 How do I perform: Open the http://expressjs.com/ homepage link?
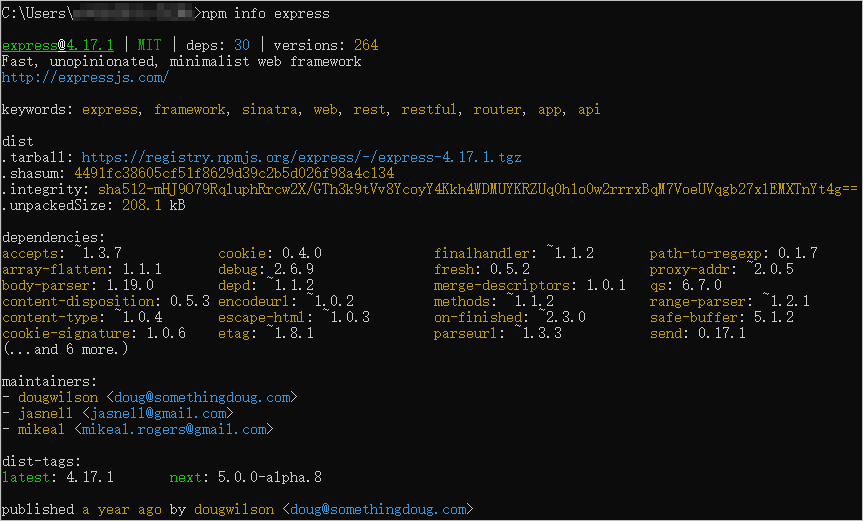point(85,77)
